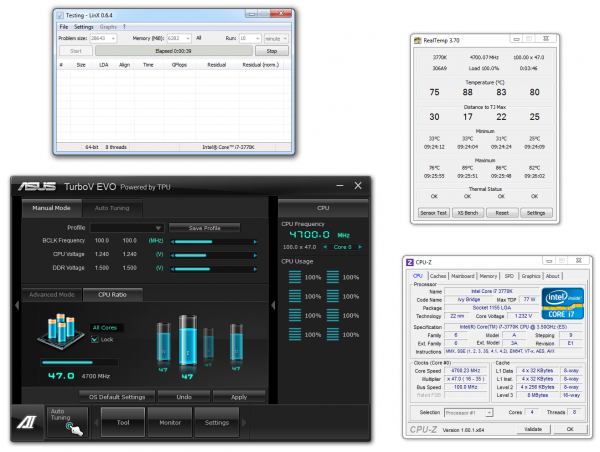The image size is (600, 452).
Task: Click the LinX title bar checkmark icon
Action: click(x=60, y=15)
